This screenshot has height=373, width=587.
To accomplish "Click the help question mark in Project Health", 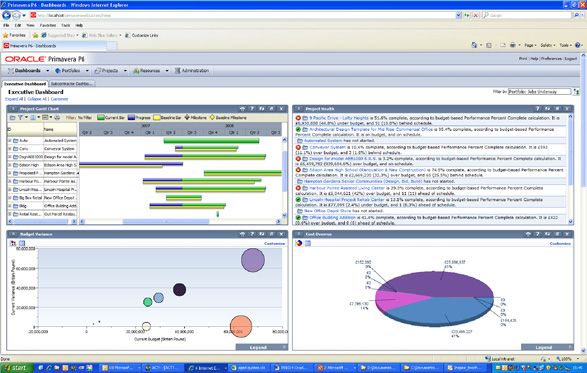I will [x=538, y=109].
